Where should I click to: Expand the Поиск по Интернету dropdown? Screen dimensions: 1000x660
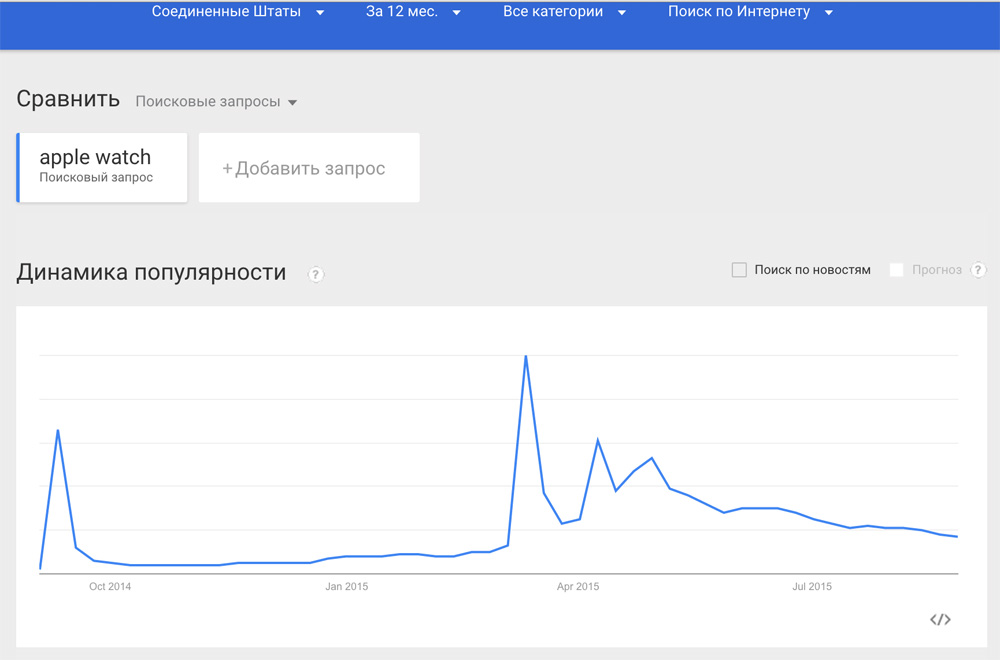[x=751, y=11]
